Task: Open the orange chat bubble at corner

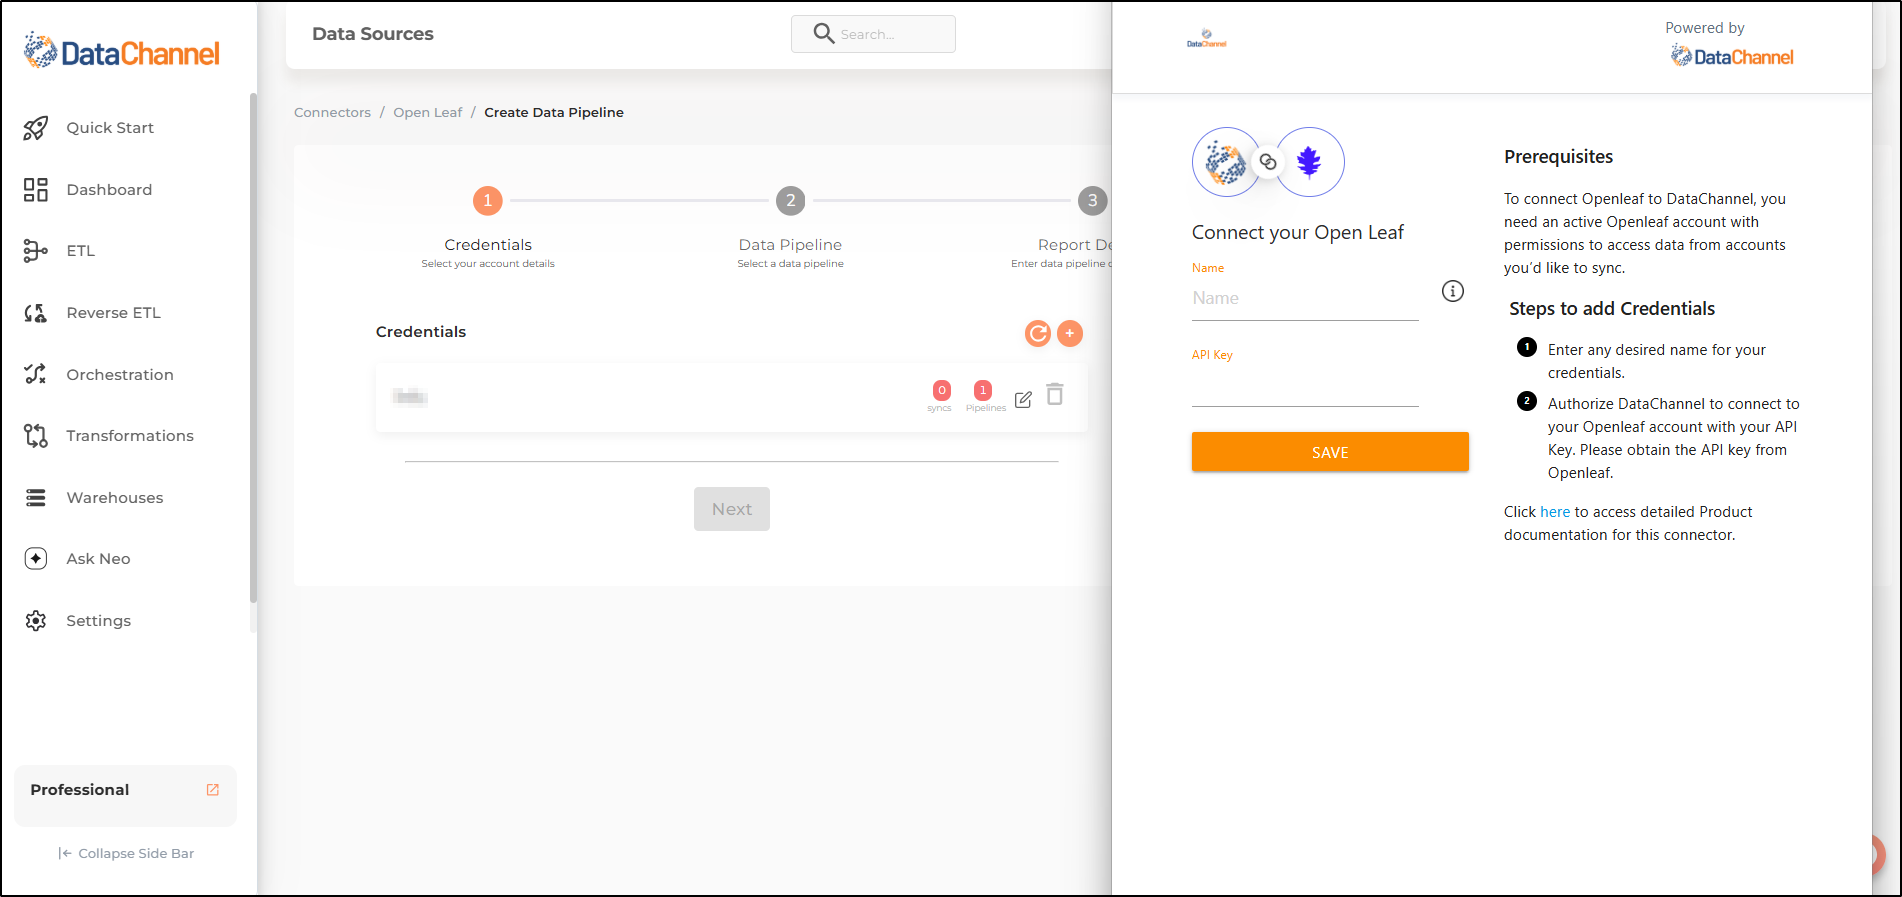Action: (1878, 854)
